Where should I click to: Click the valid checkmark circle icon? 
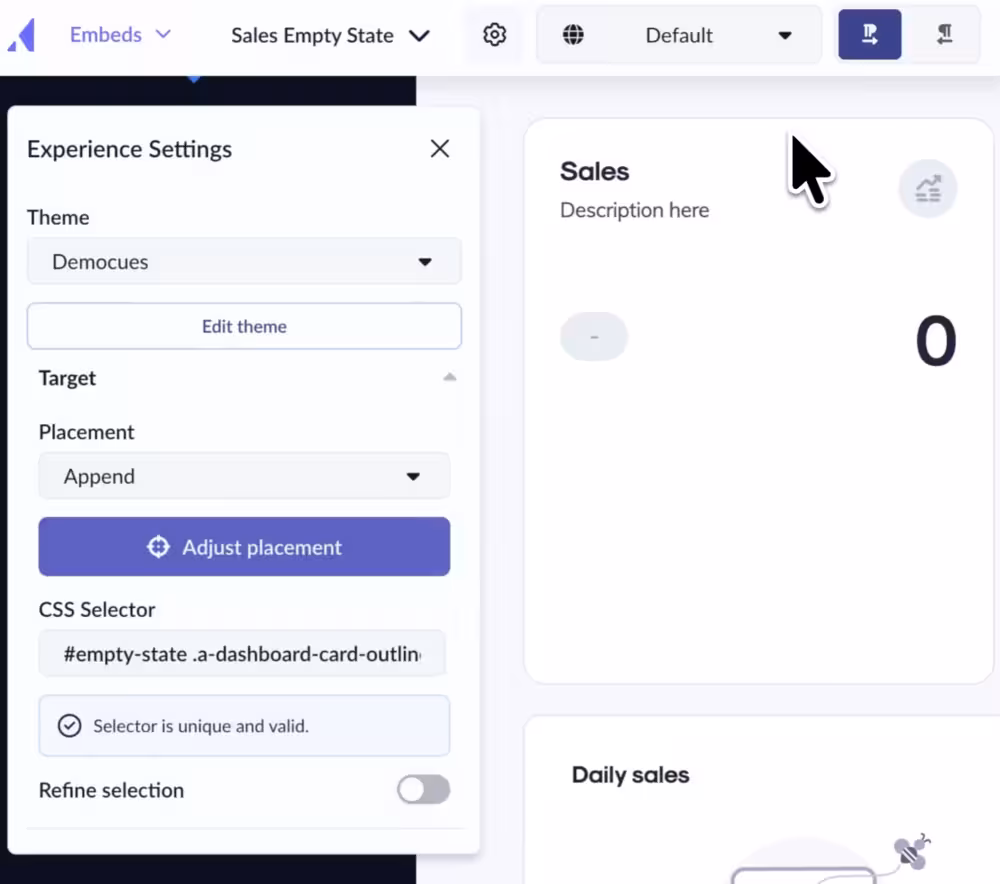[70, 726]
